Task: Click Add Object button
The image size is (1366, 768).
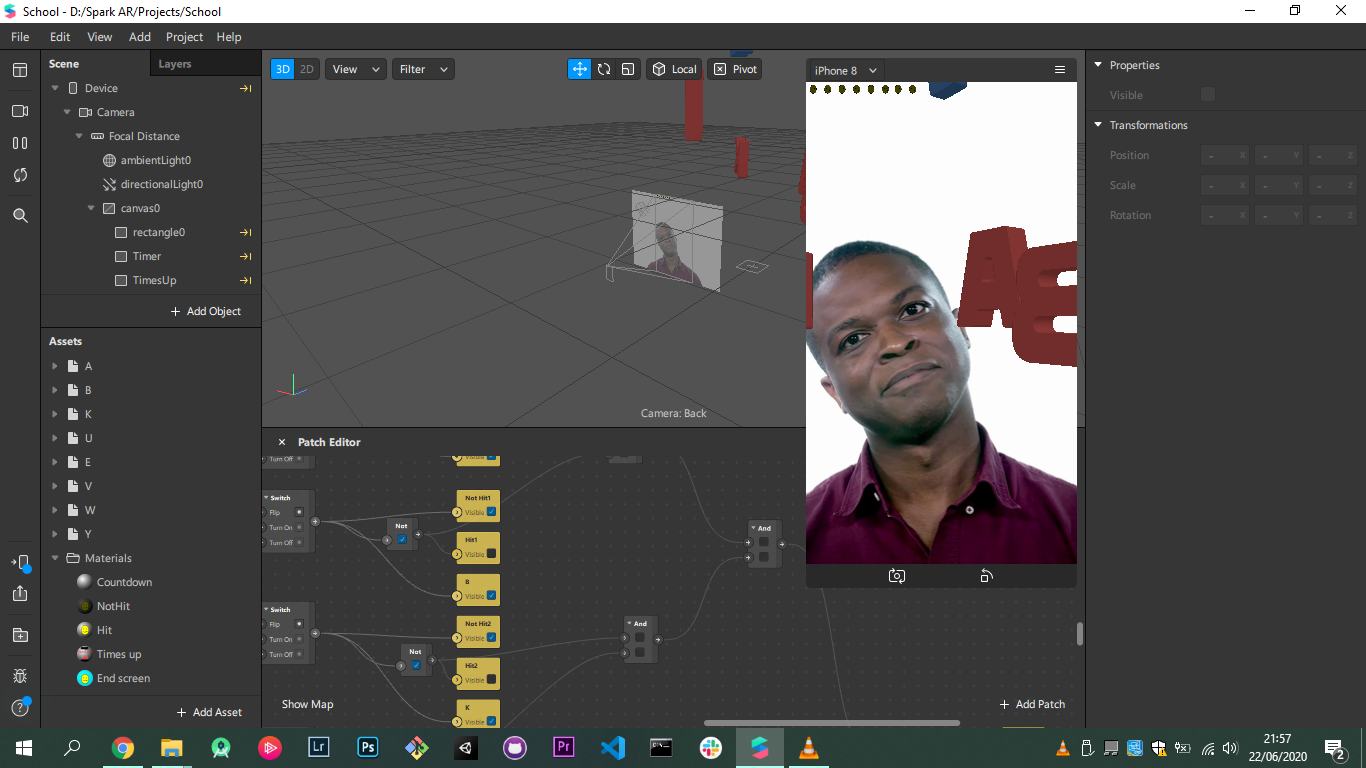Action: click(206, 311)
